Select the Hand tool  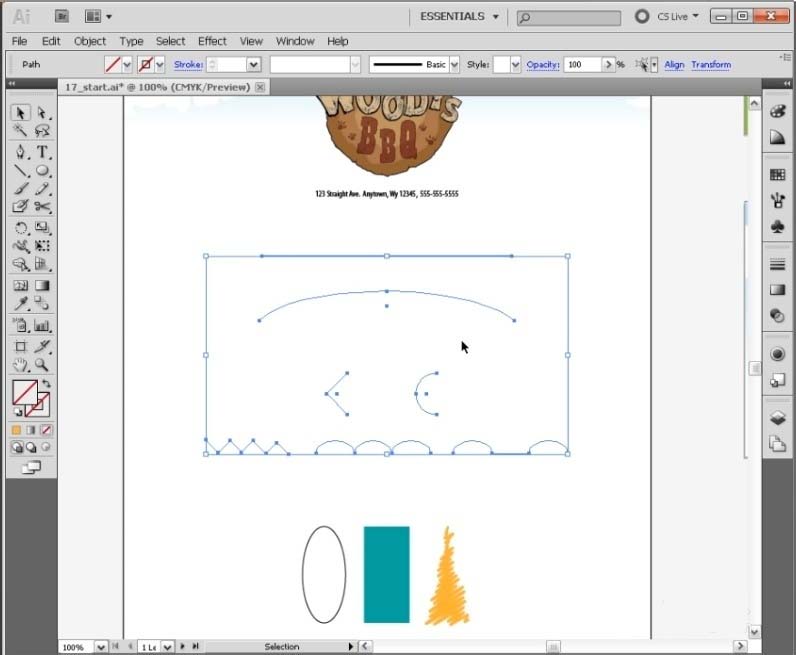click(20, 365)
